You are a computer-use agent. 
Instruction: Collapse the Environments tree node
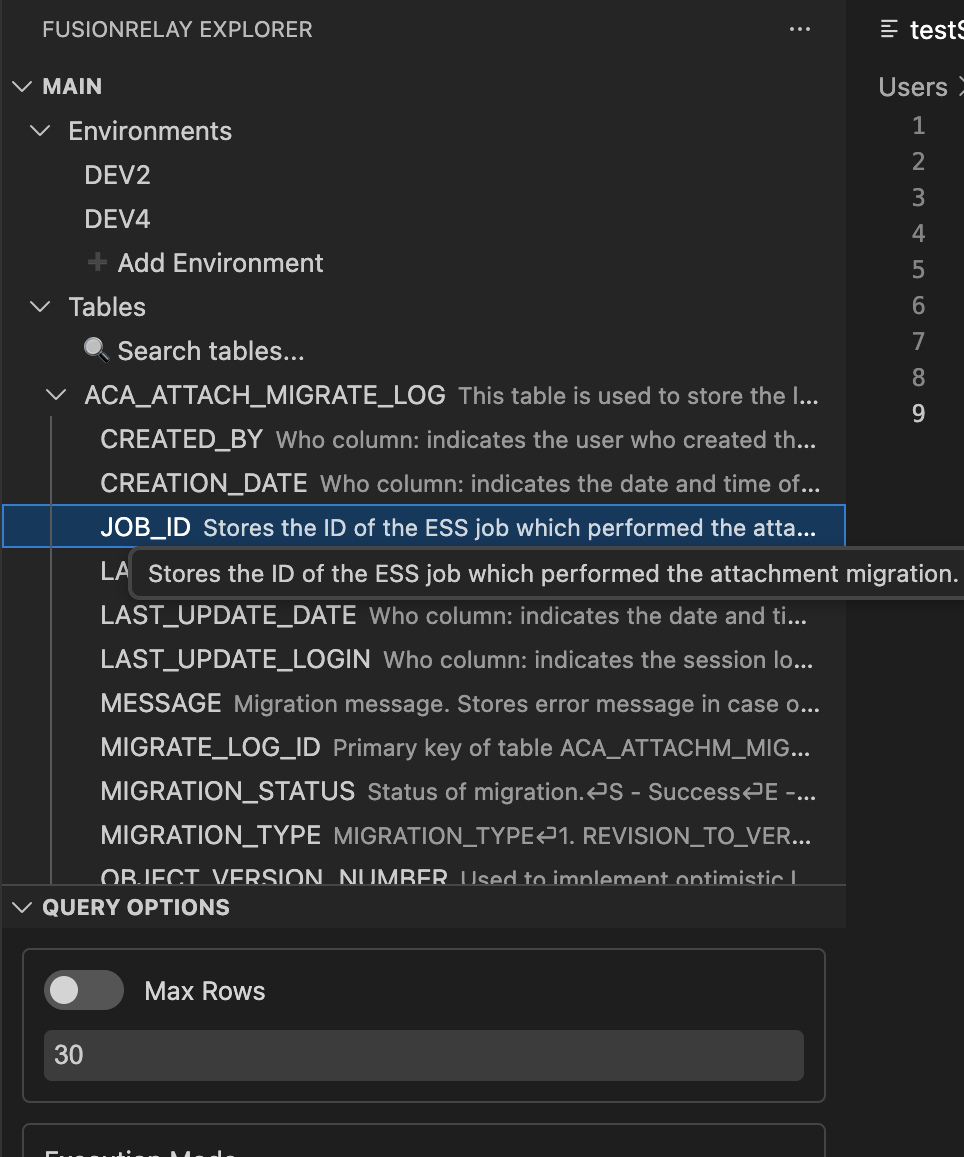coord(40,131)
